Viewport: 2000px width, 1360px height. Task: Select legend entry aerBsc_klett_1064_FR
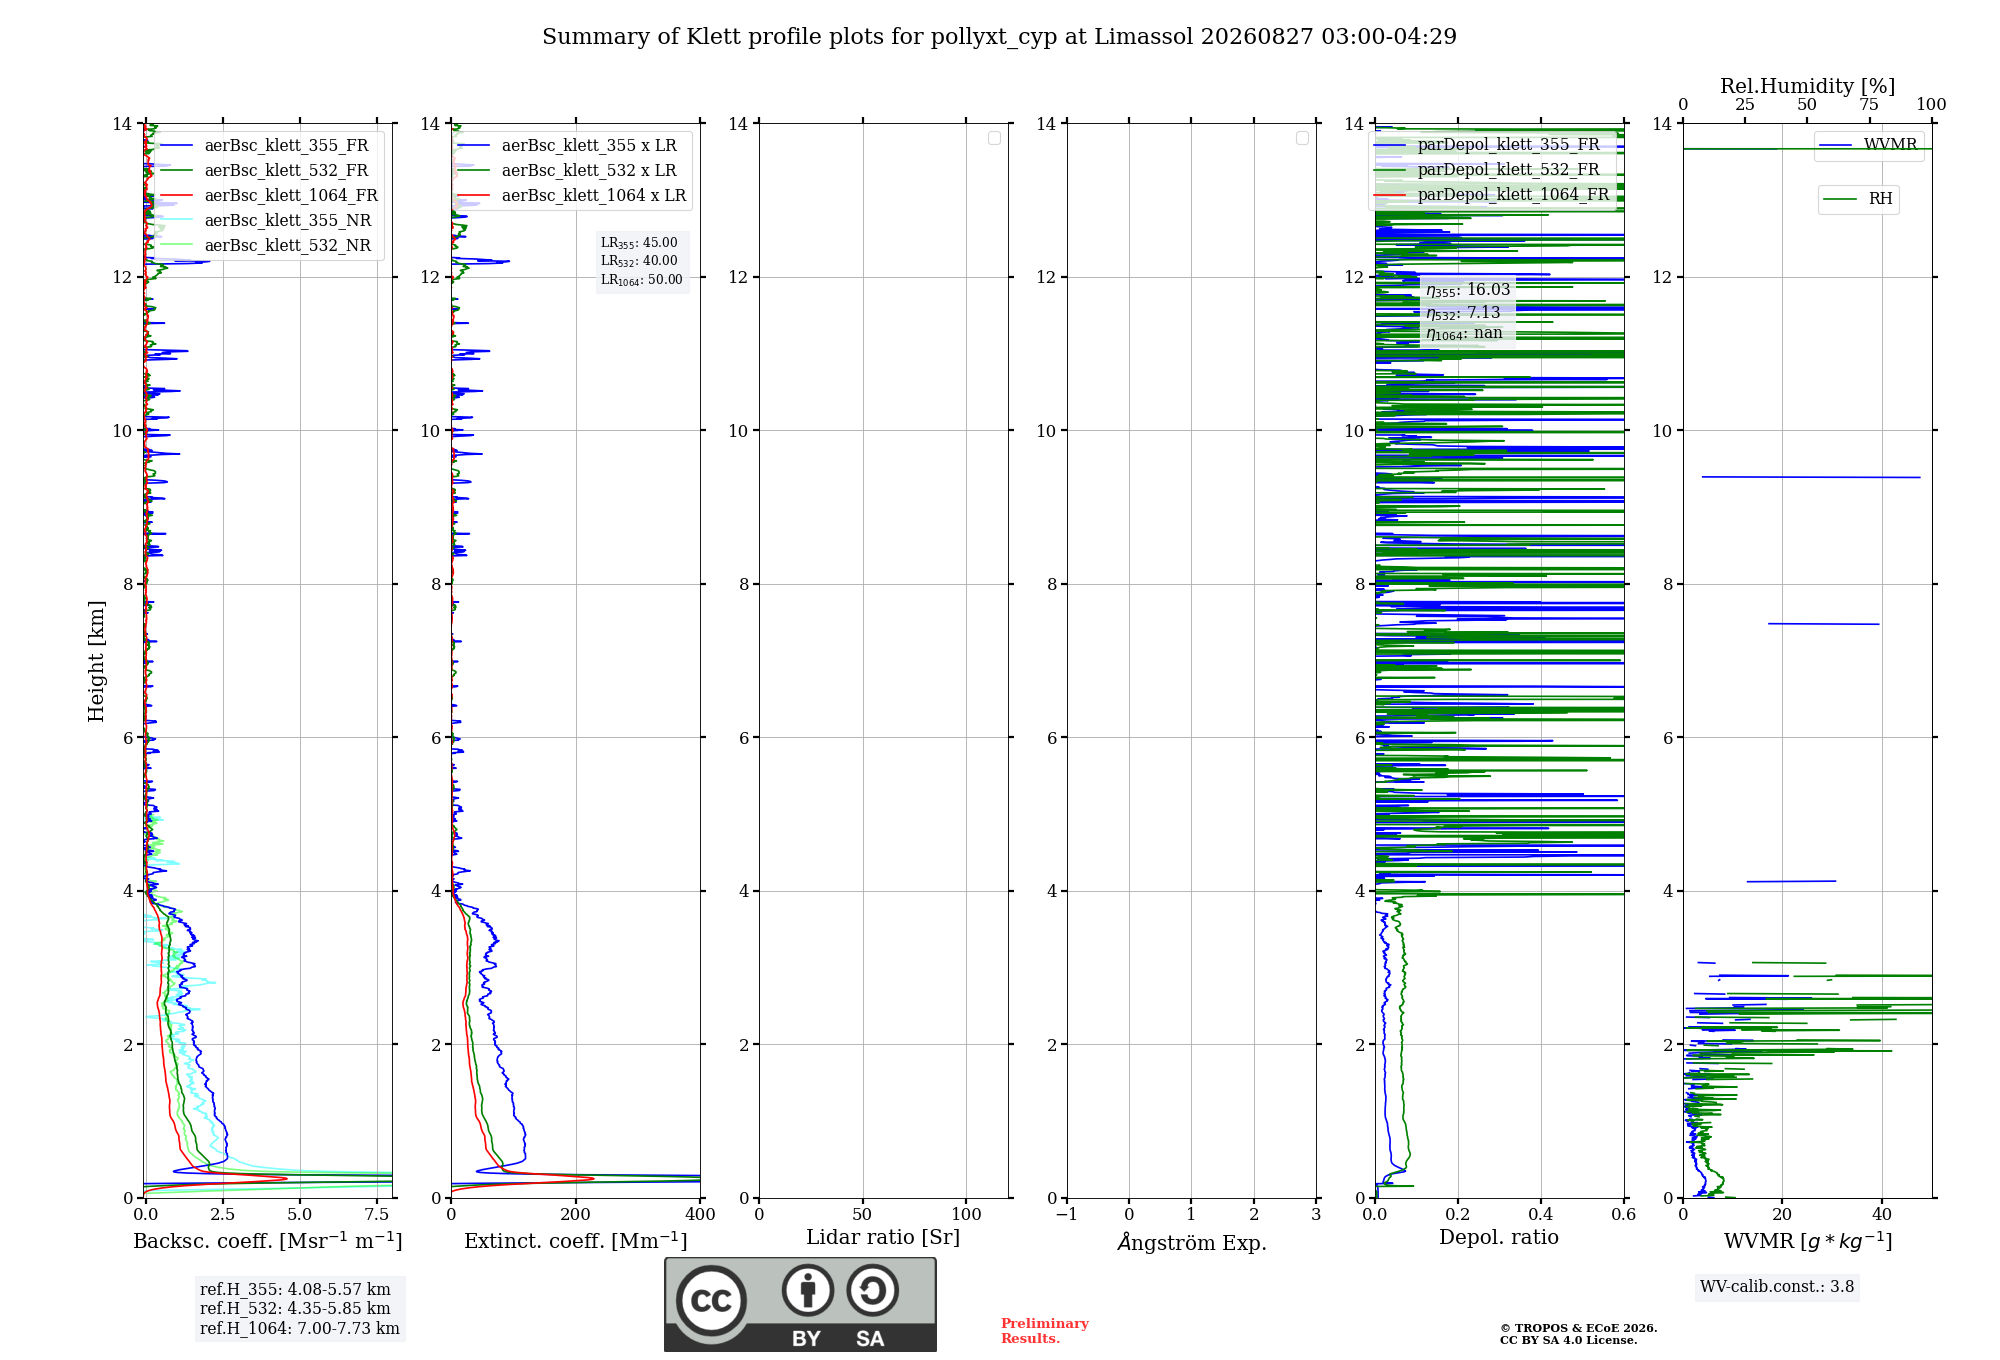click(x=268, y=195)
